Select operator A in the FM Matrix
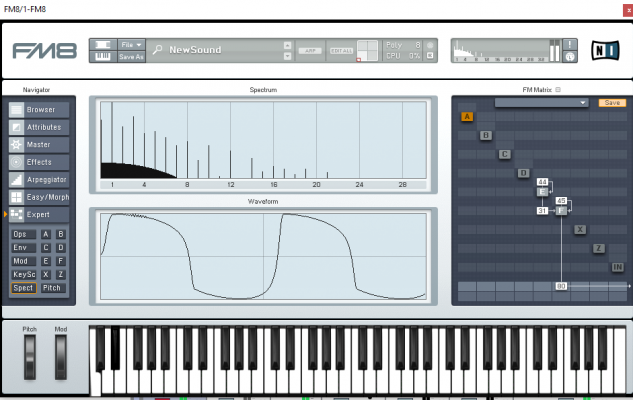 [467, 117]
